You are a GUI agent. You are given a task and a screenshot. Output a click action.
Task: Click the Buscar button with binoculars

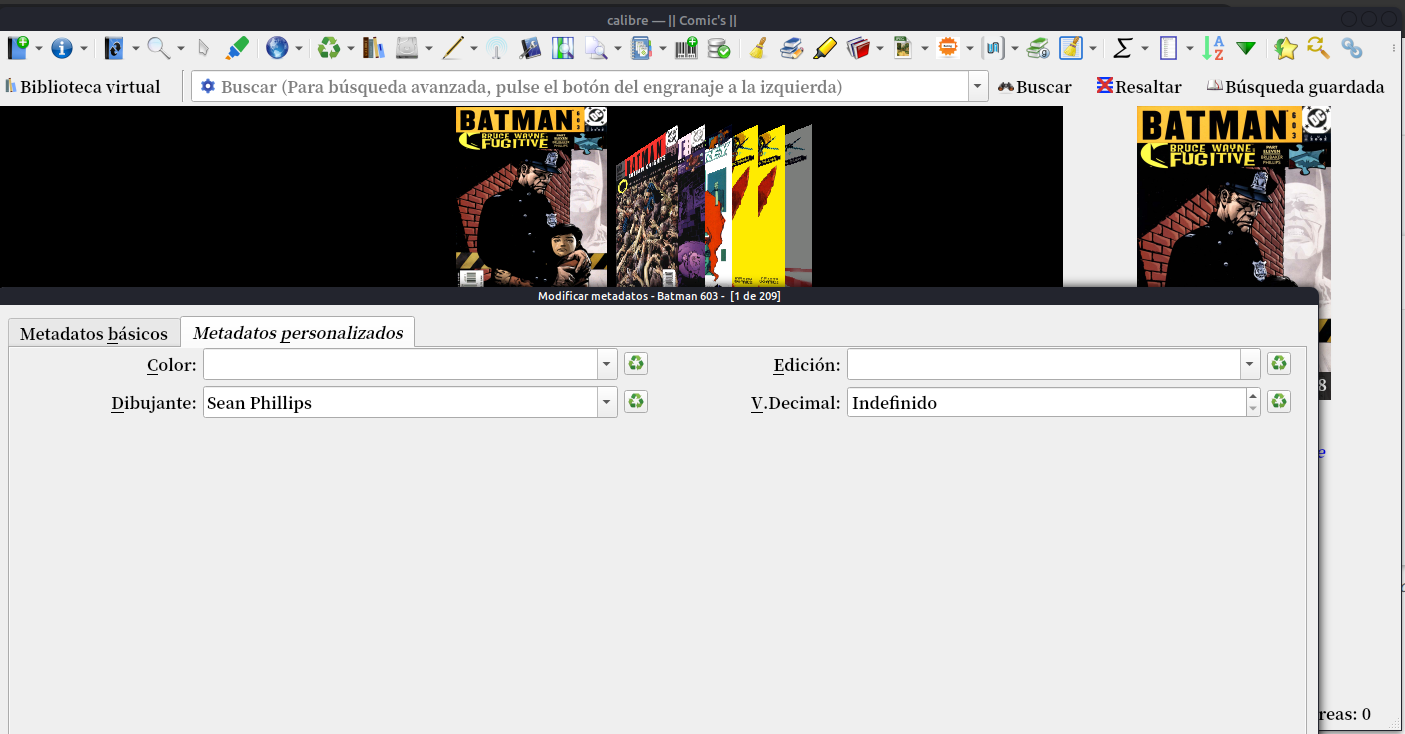click(1035, 87)
